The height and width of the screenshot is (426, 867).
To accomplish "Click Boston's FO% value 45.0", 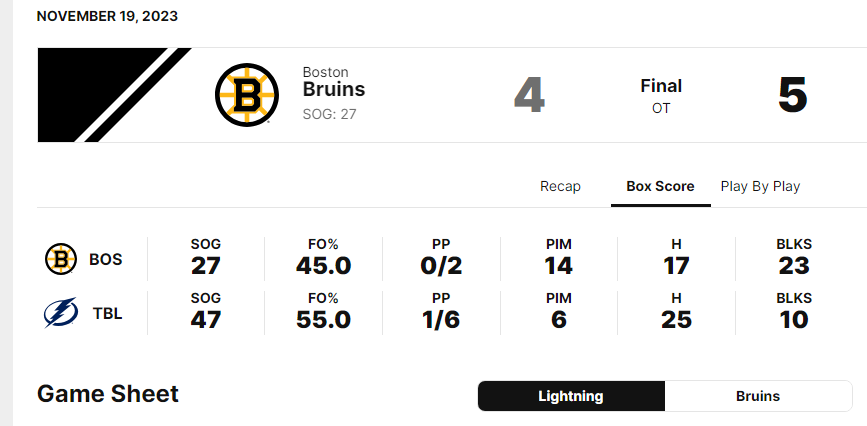I will [323, 266].
